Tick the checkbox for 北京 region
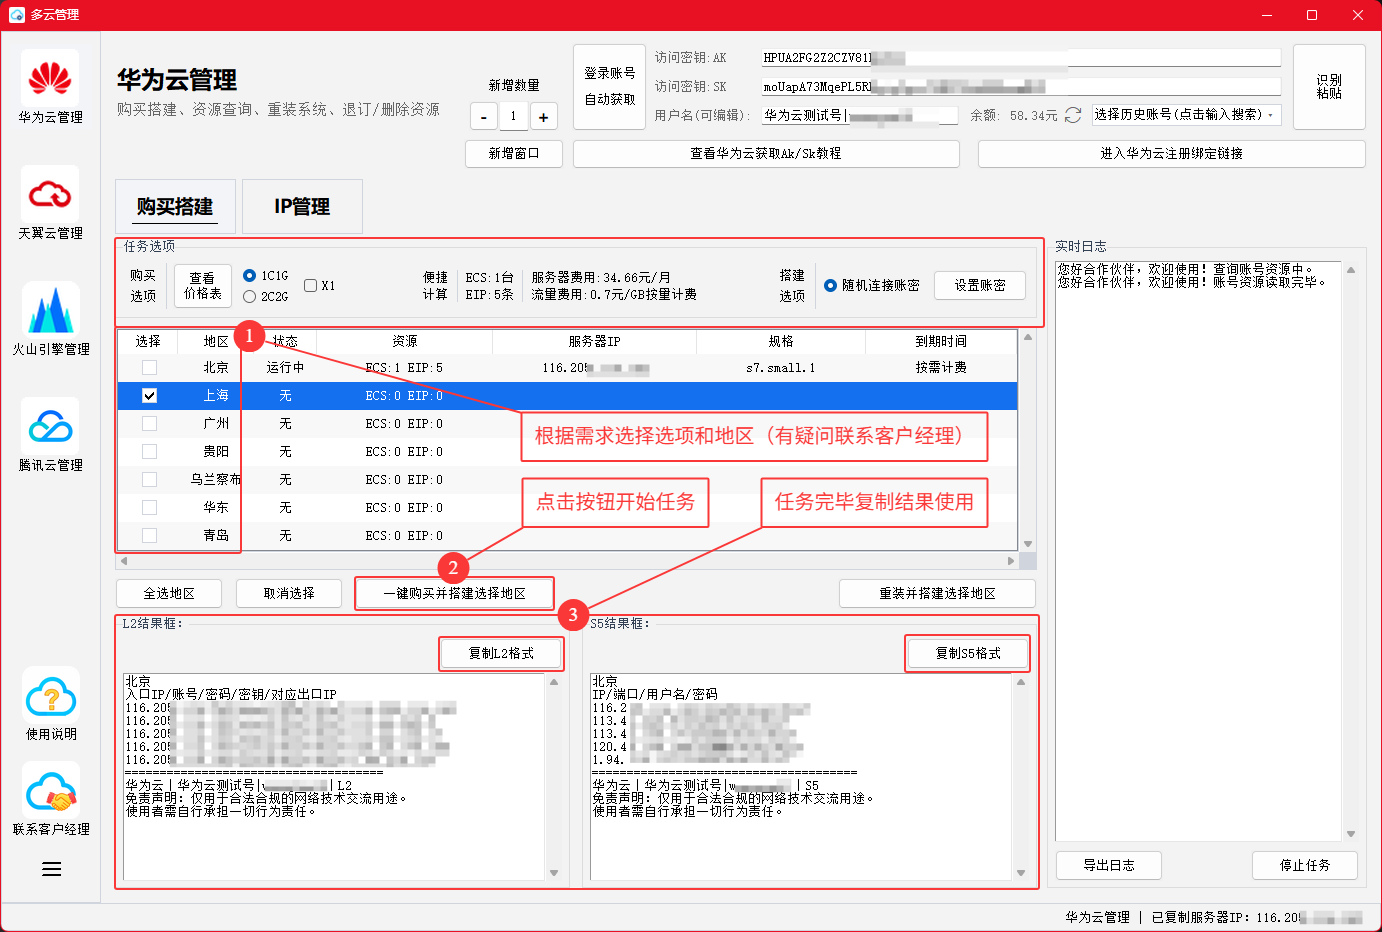Screen dimensions: 1382x932 click(149, 368)
